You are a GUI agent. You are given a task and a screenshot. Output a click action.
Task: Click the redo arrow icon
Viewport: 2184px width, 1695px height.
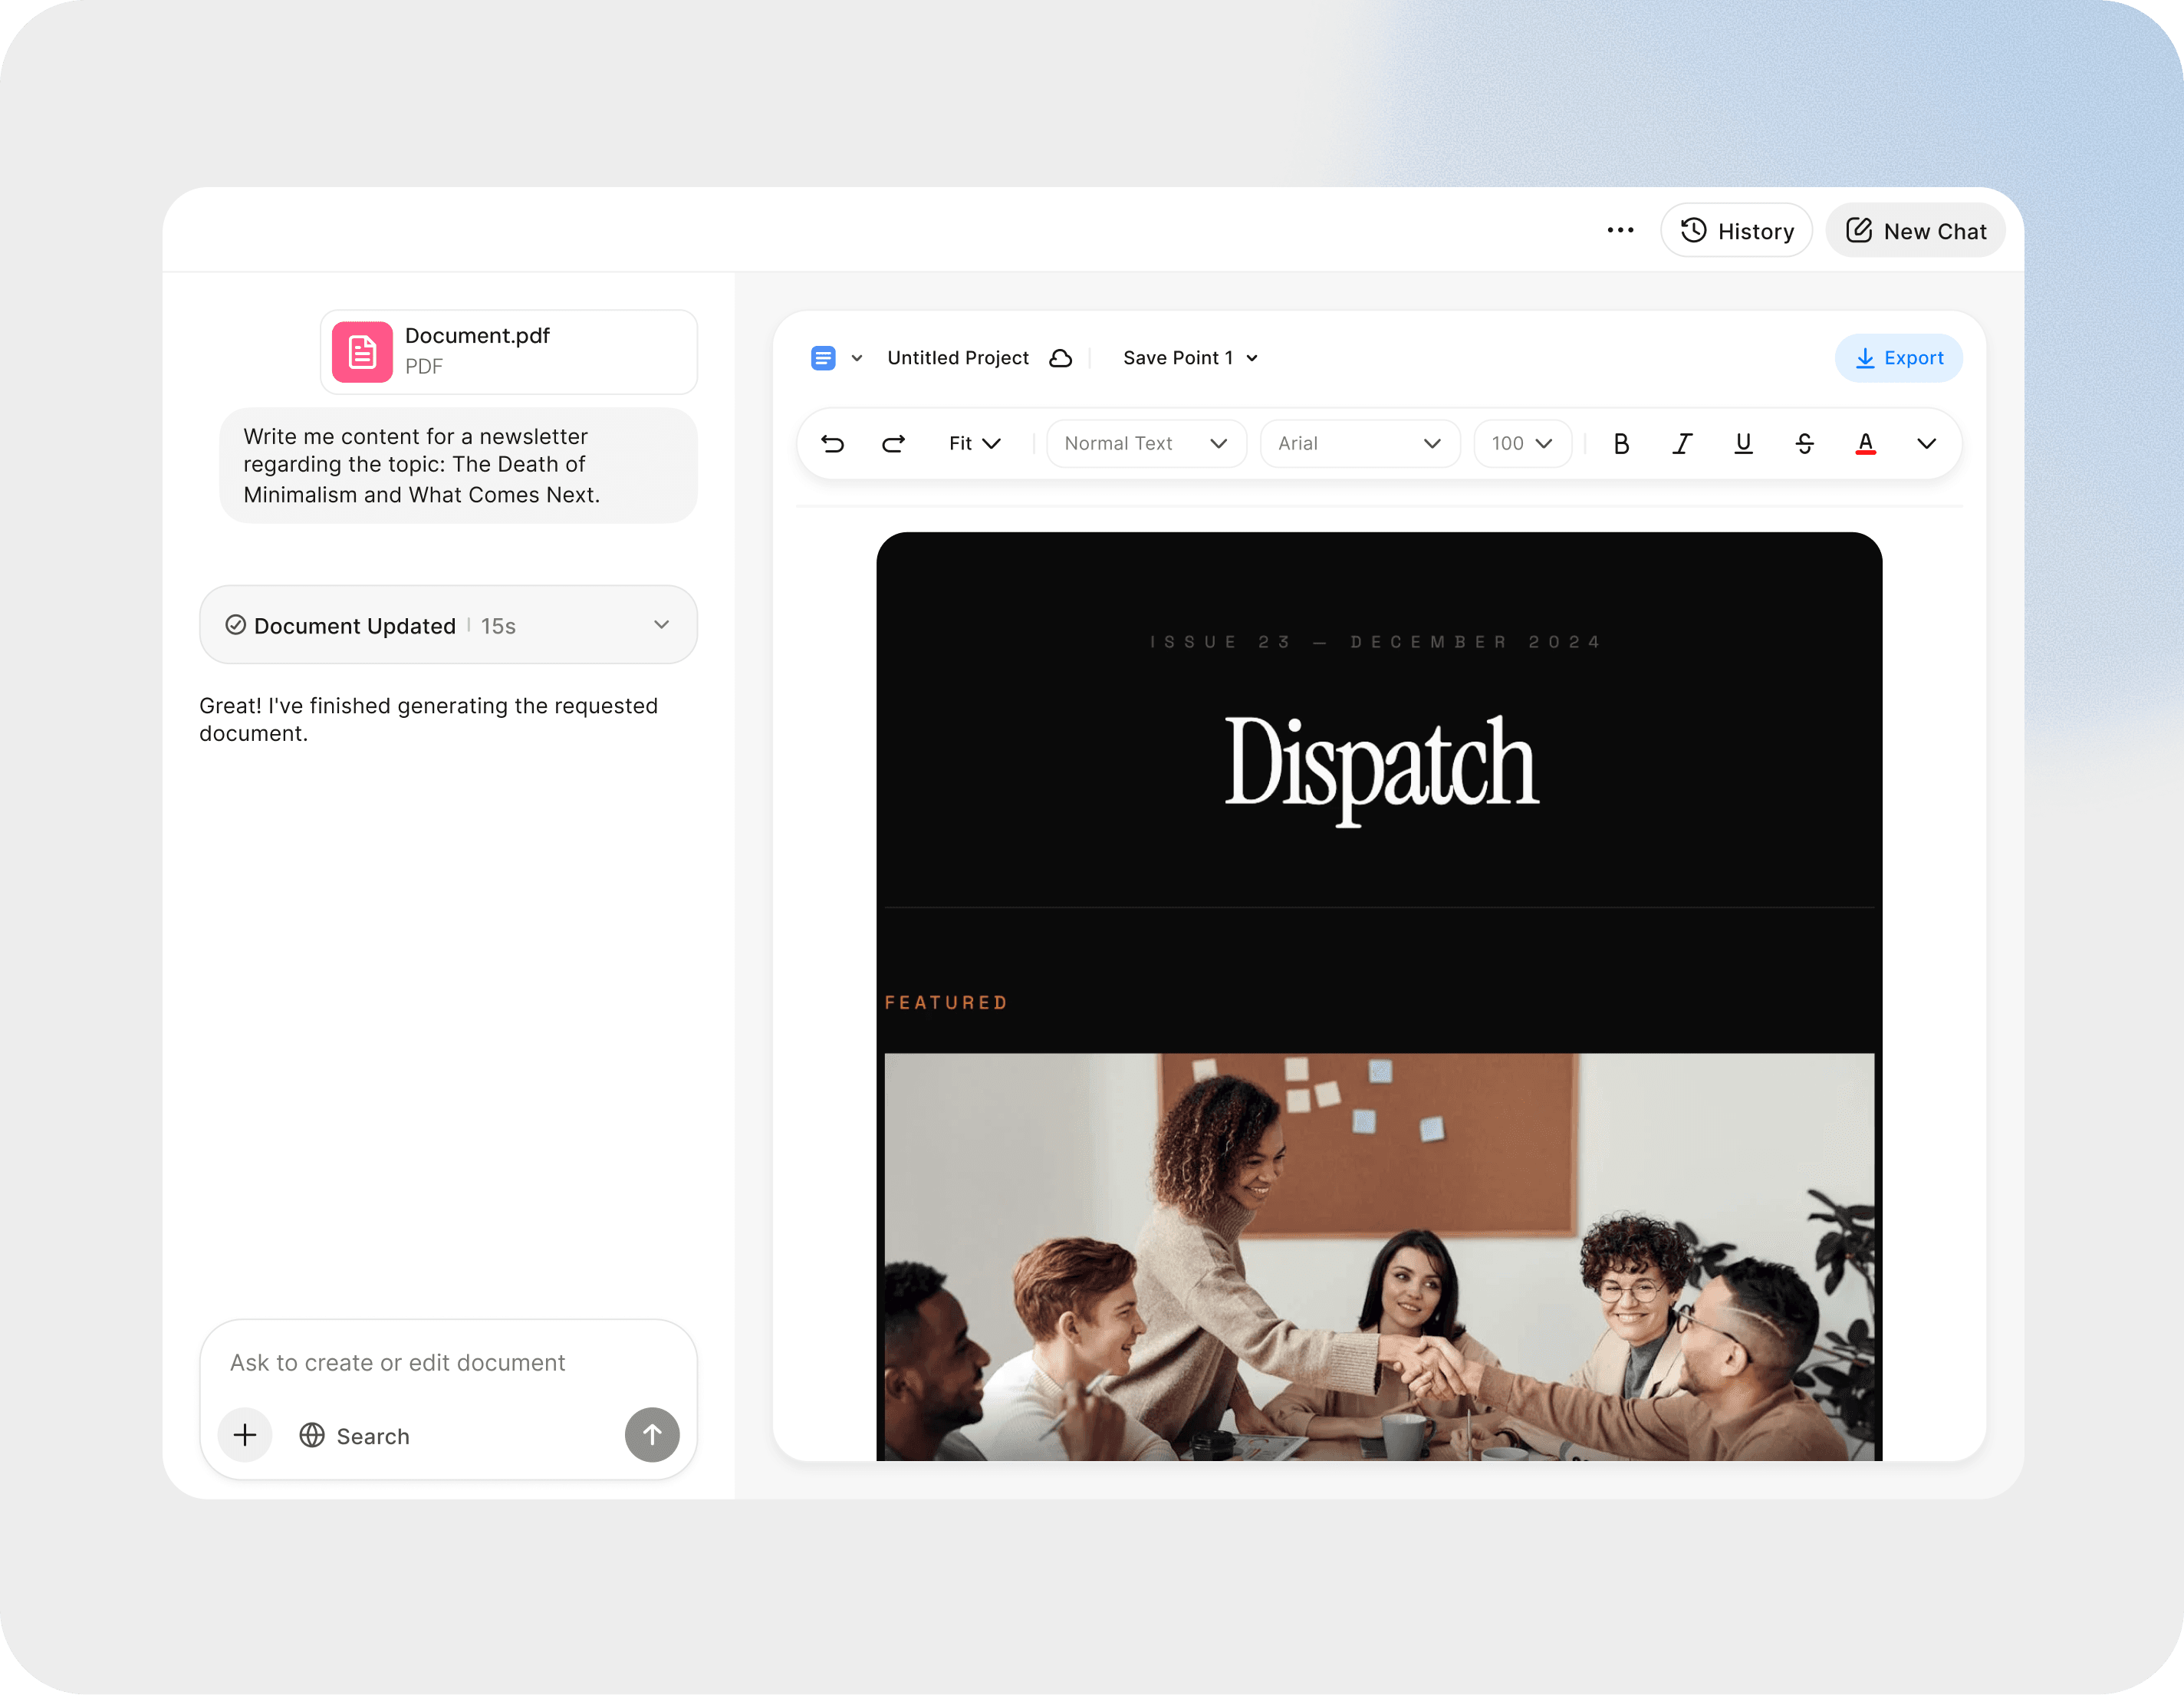coord(893,443)
